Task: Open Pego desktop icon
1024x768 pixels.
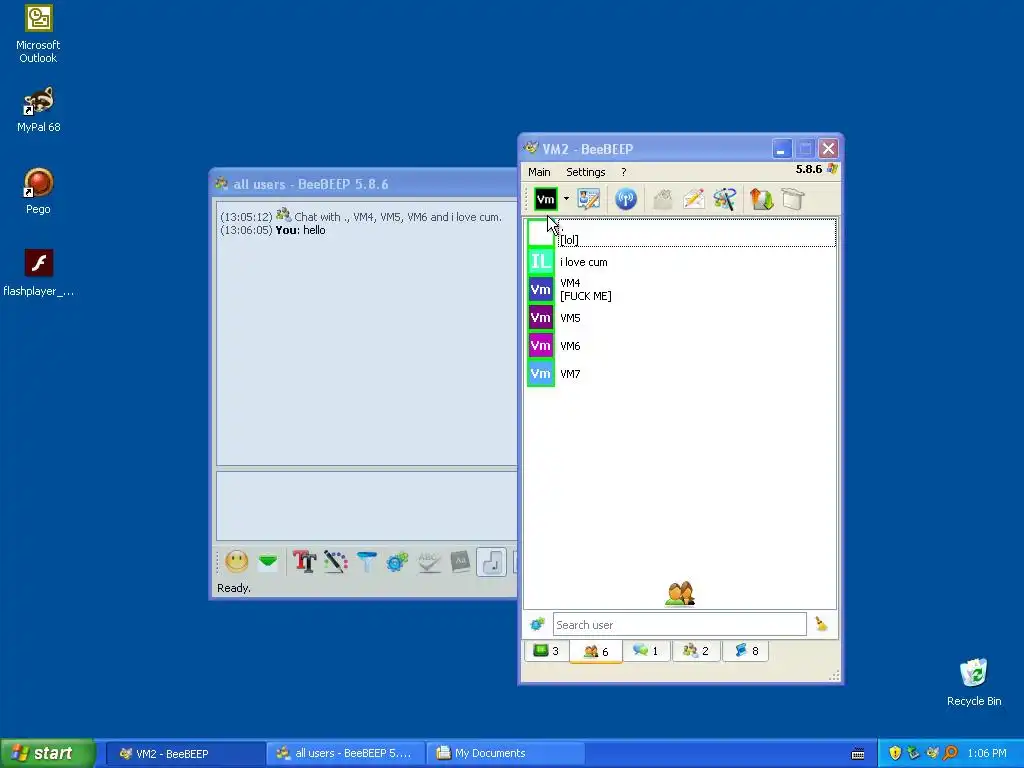Action: (38, 191)
